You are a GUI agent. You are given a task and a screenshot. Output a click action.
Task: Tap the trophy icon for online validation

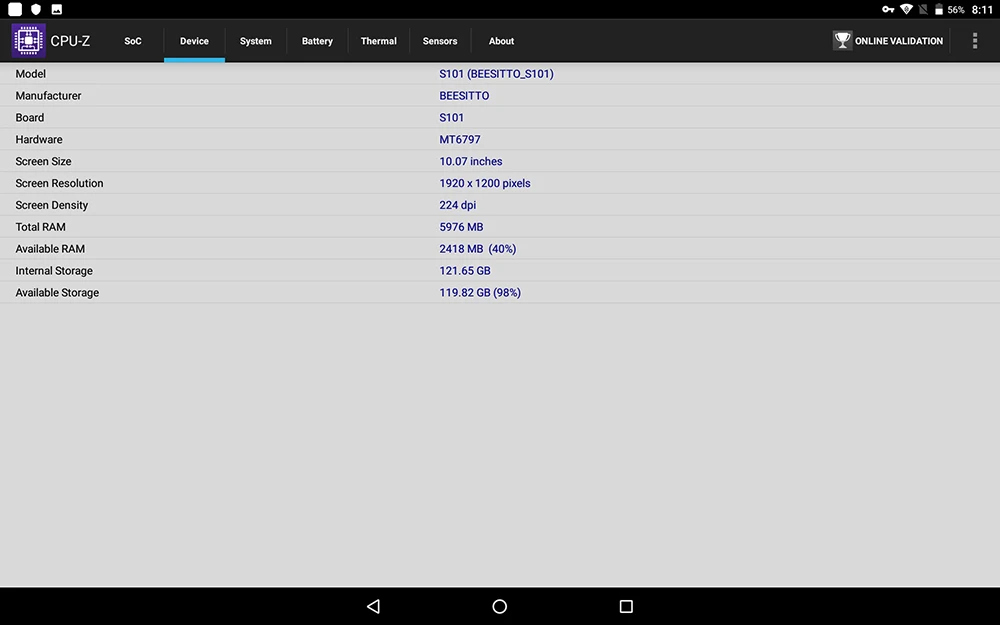[x=842, y=41]
